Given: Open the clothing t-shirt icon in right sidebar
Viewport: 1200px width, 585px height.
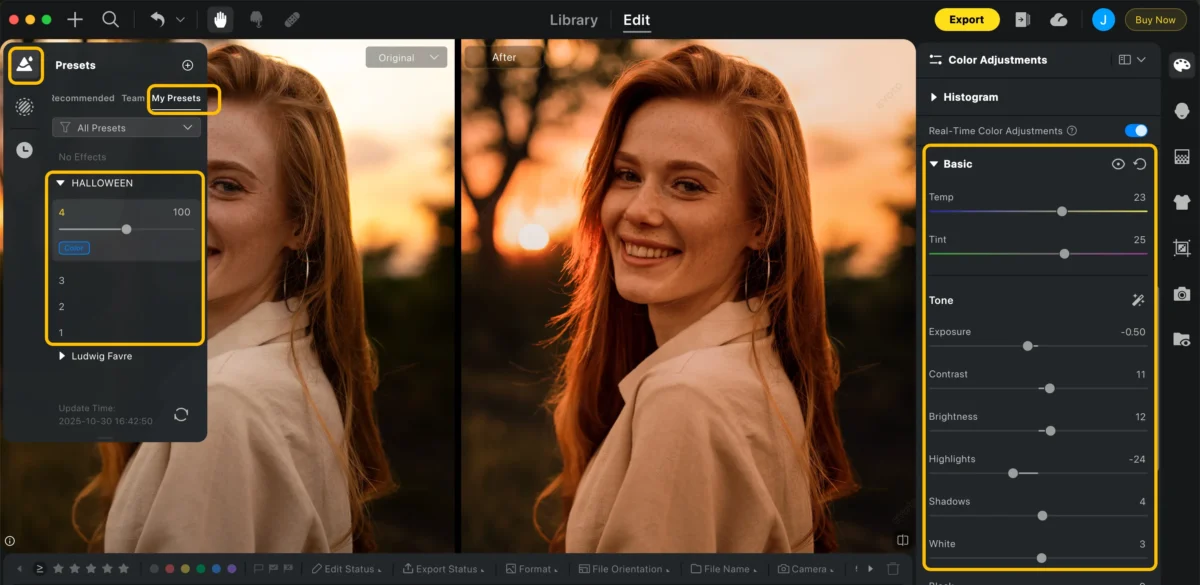Looking at the screenshot, I should pyautogui.click(x=1182, y=202).
